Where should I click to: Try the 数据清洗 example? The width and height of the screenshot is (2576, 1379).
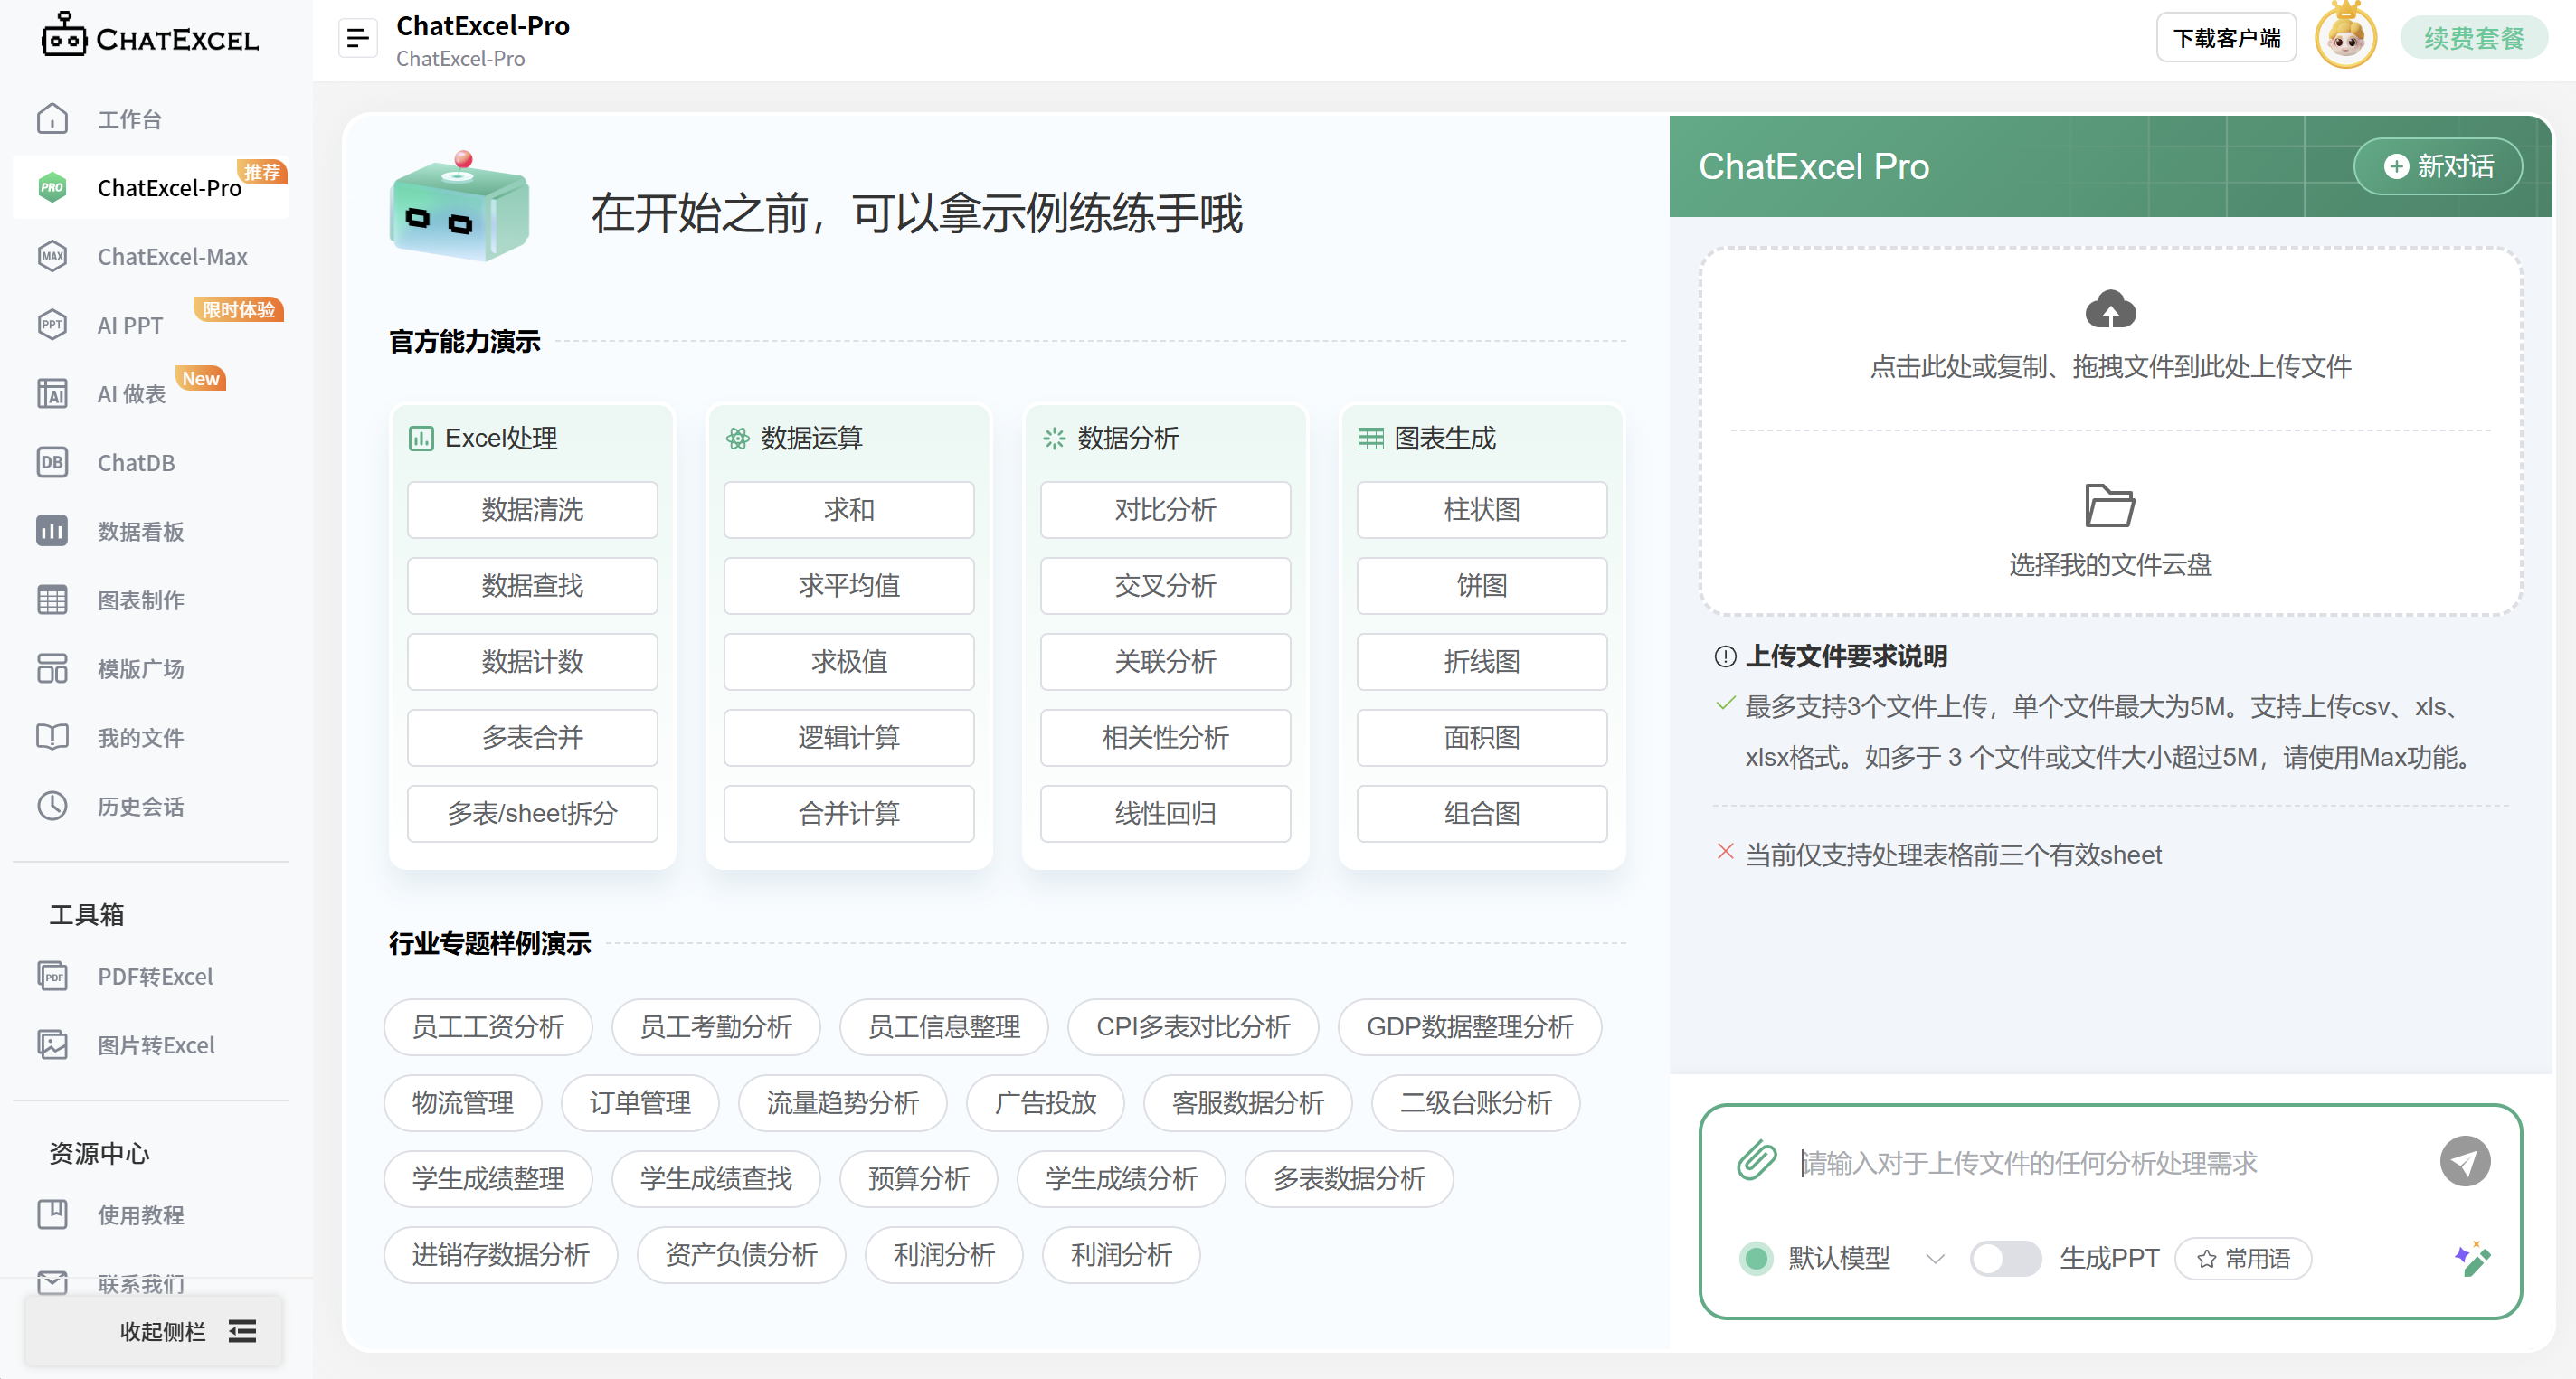532,510
